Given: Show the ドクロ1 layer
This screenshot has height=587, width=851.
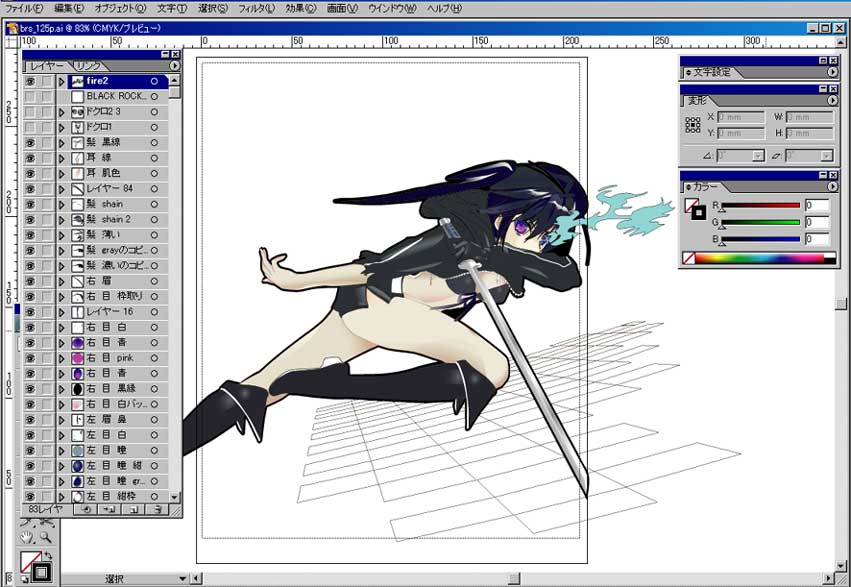Looking at the screenshot, I should pyautogui.click(x=30, y=127).
